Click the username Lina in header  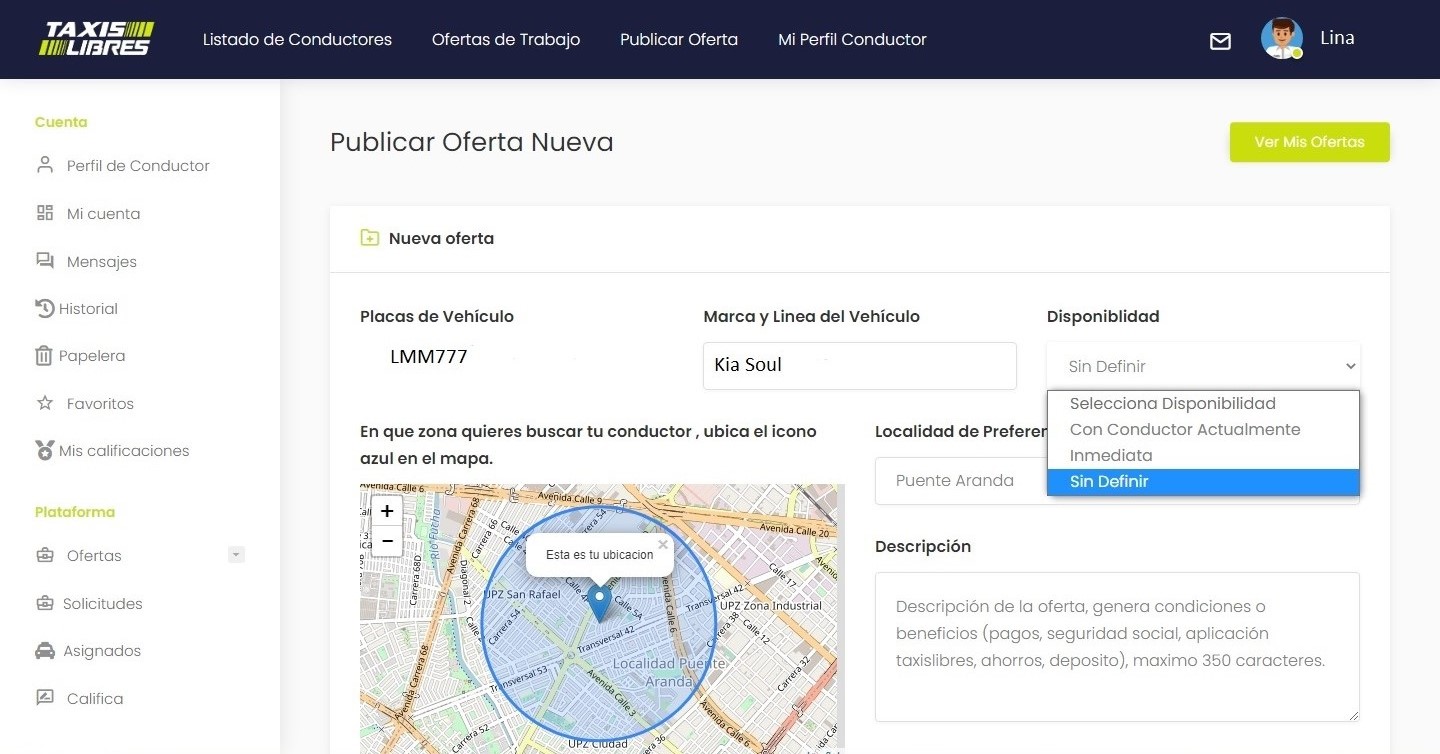(1337, 38)
